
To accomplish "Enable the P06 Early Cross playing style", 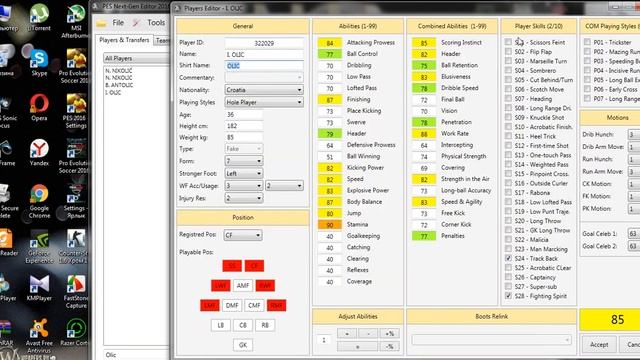I will 587,89.
